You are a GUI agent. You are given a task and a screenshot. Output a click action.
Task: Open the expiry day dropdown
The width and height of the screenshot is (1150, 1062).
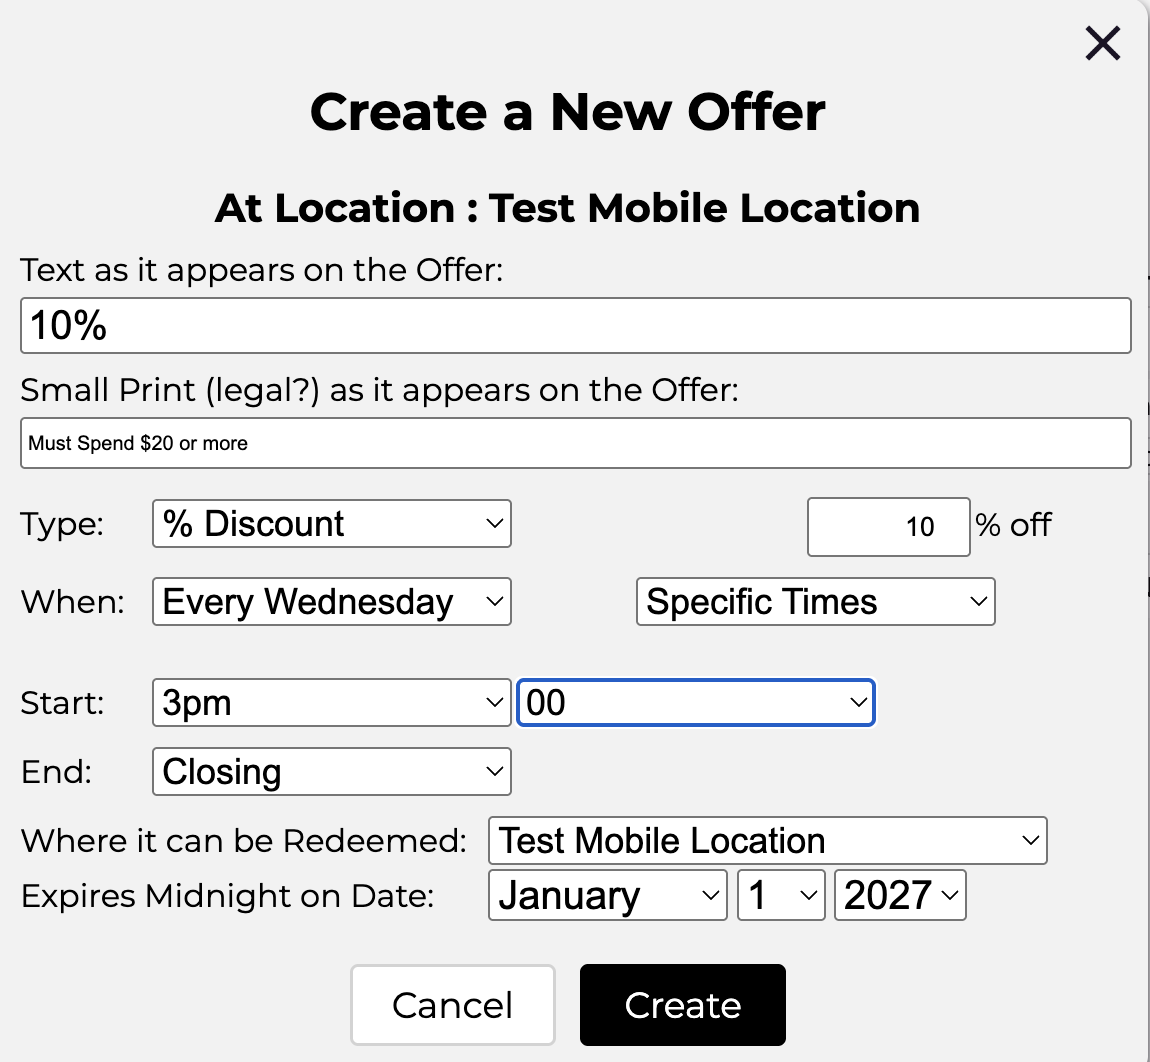tap(780, 895)
